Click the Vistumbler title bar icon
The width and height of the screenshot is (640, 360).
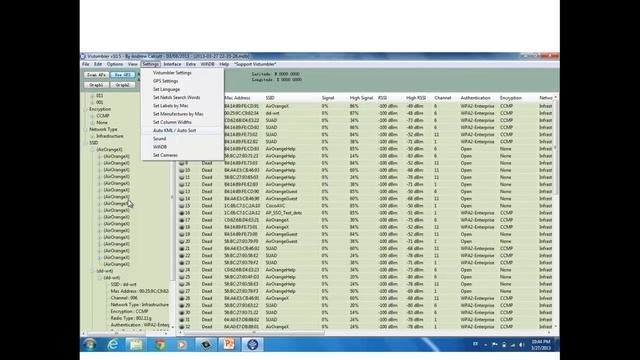tap(83, 56)
